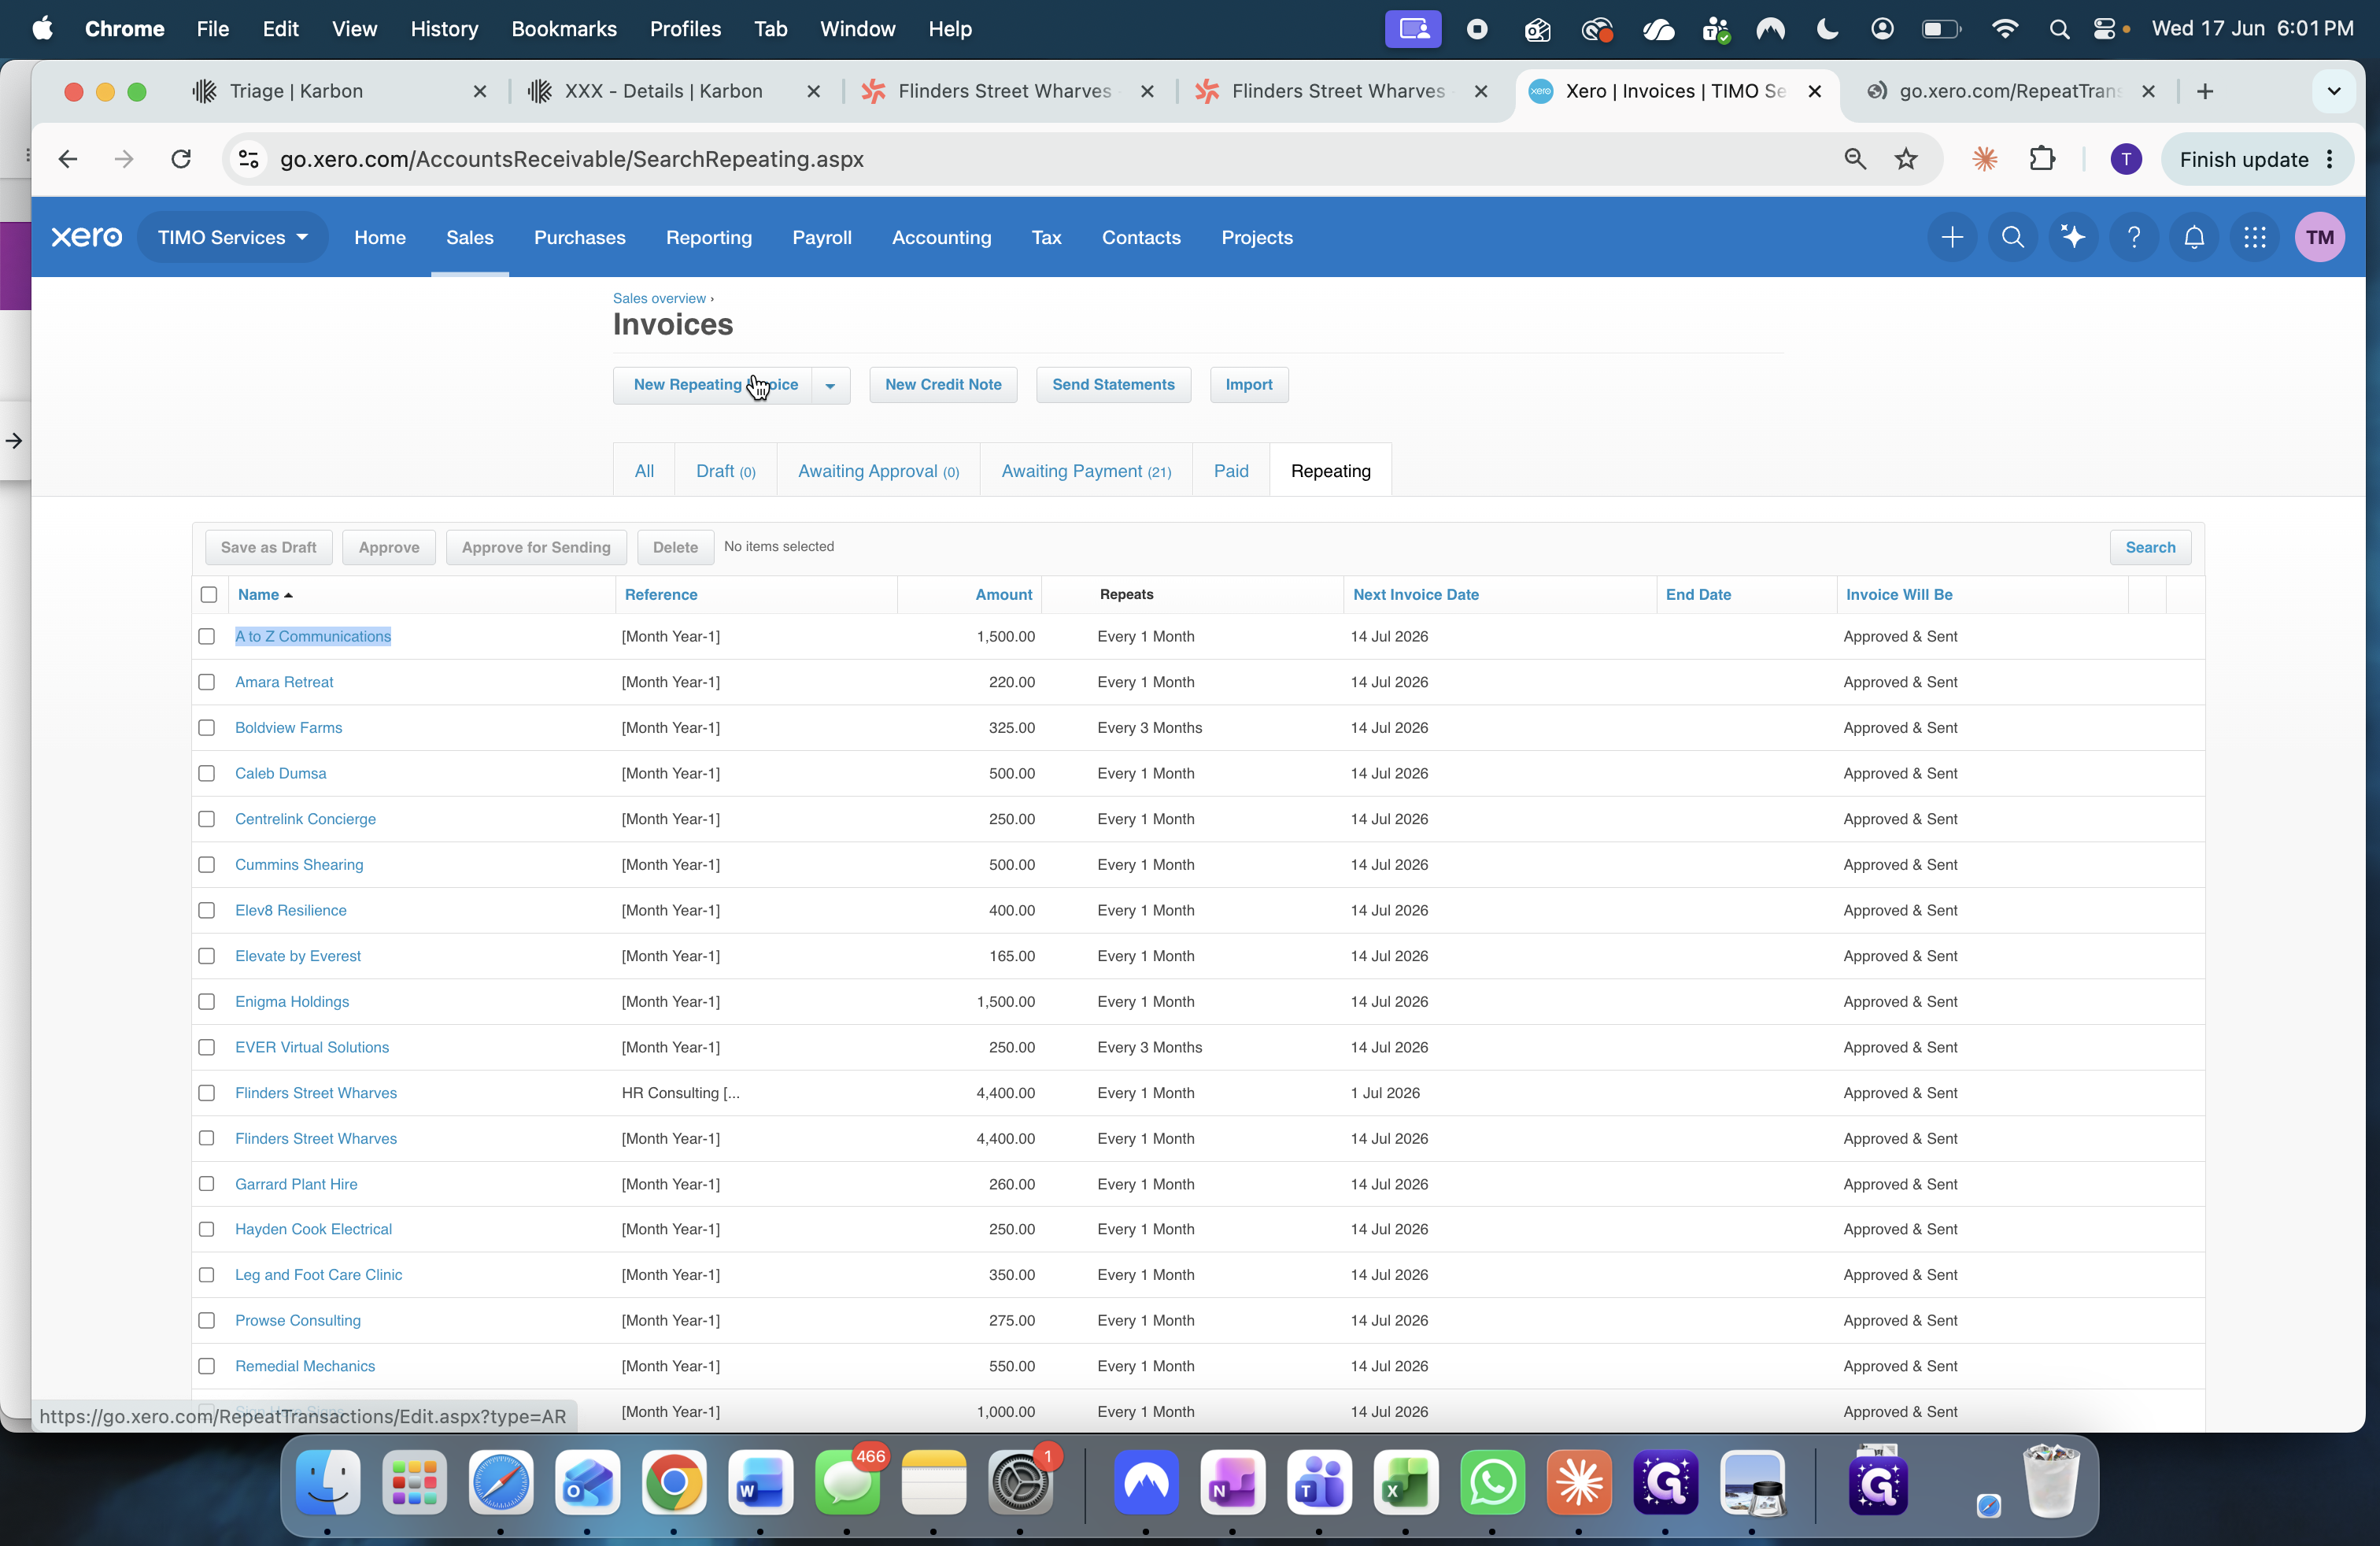
Task: Open Xero notifications bell icon
Action: click(x=2194, y=237)
